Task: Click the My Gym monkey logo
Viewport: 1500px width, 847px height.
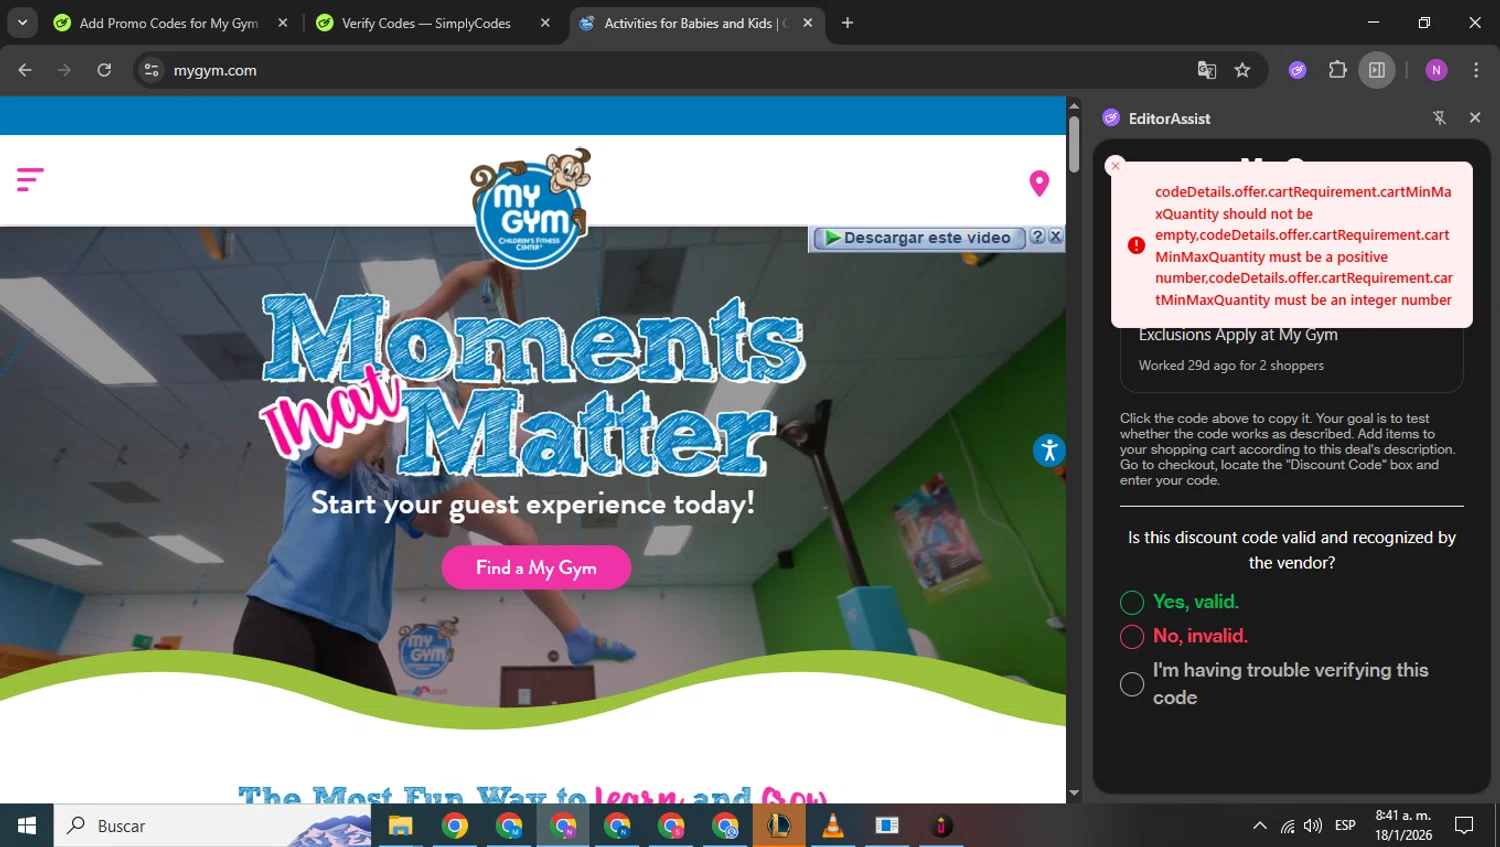Action: pyautogui.click(x=531, y=208)
